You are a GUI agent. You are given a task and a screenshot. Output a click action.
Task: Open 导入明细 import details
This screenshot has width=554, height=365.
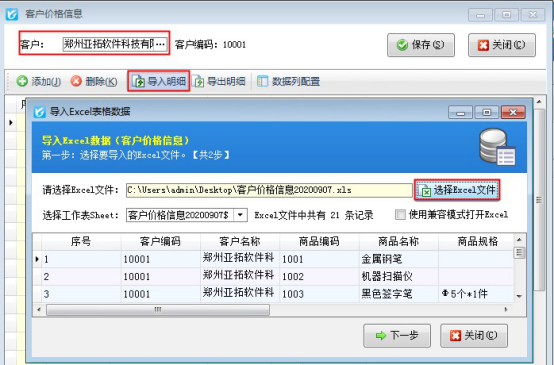point(159,81)
